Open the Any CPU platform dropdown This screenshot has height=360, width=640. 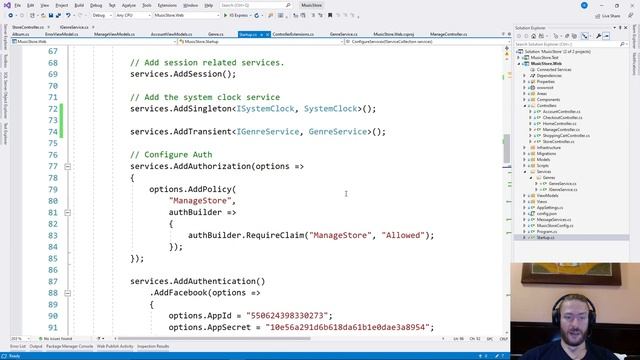click(133, 16)
